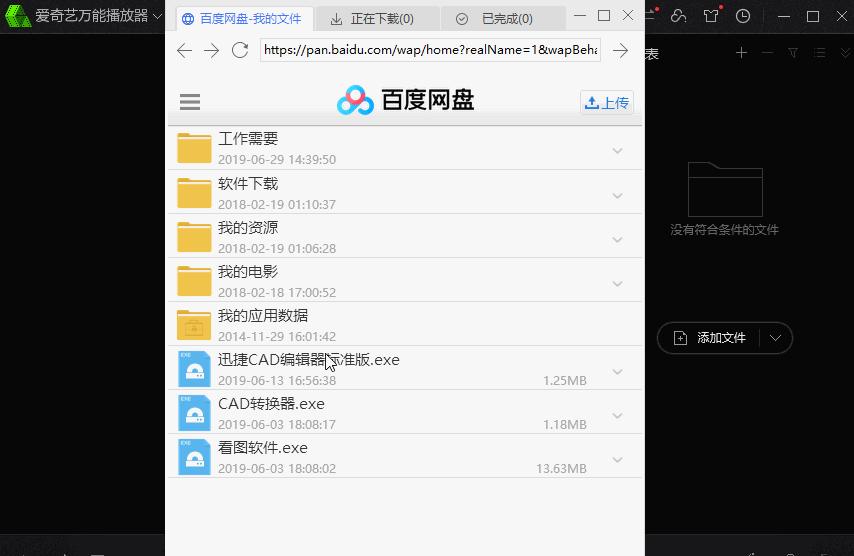Click the plus icon in the playlist toolbar

[741, 53]
